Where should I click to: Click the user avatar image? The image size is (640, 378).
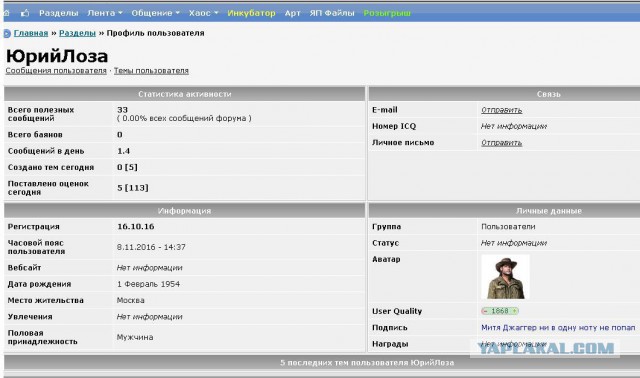point(505,277)
